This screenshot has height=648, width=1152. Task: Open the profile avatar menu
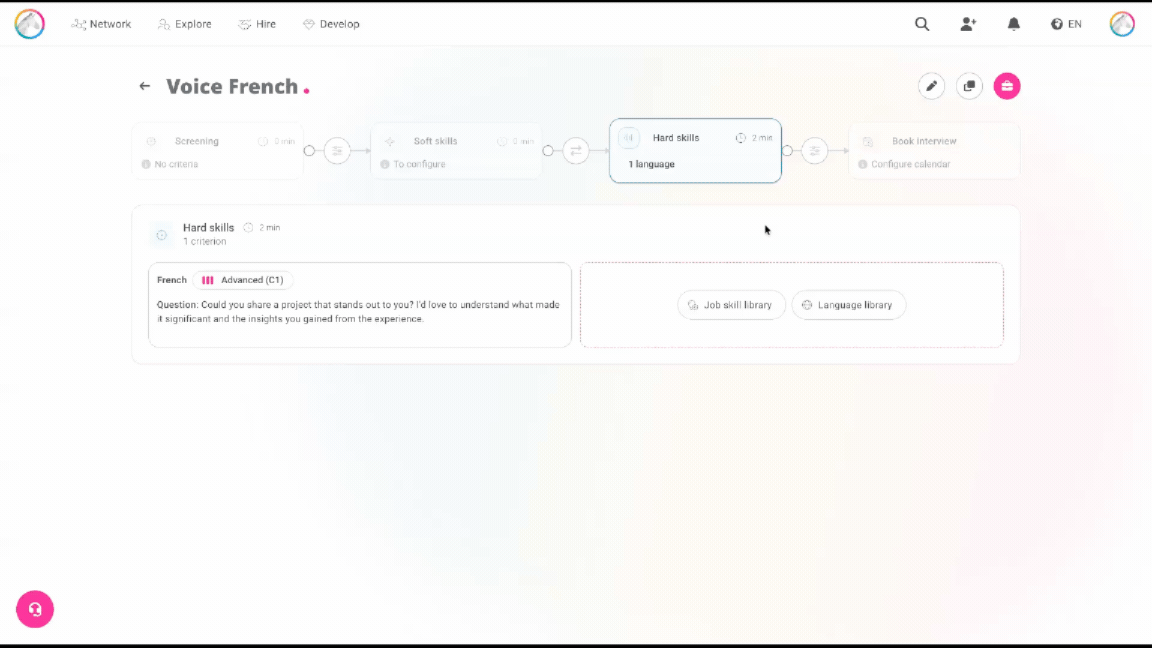[x=1122, y=24]
